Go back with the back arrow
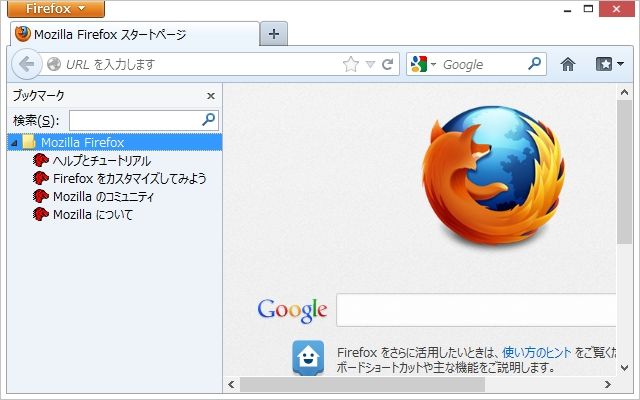 tap(27, 64)
